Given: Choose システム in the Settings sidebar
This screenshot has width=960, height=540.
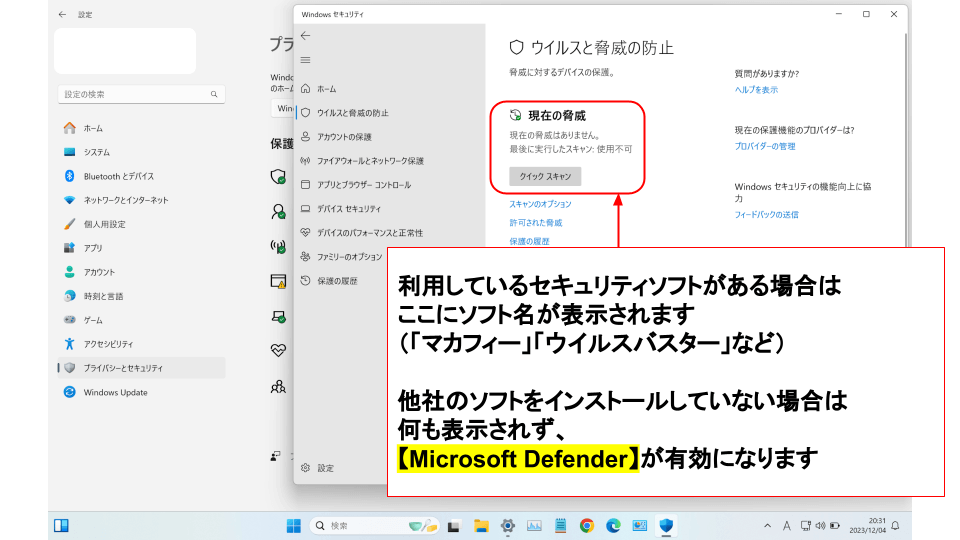Looking at the screenshot, I should pyautogui.click(x=97, y=152).
